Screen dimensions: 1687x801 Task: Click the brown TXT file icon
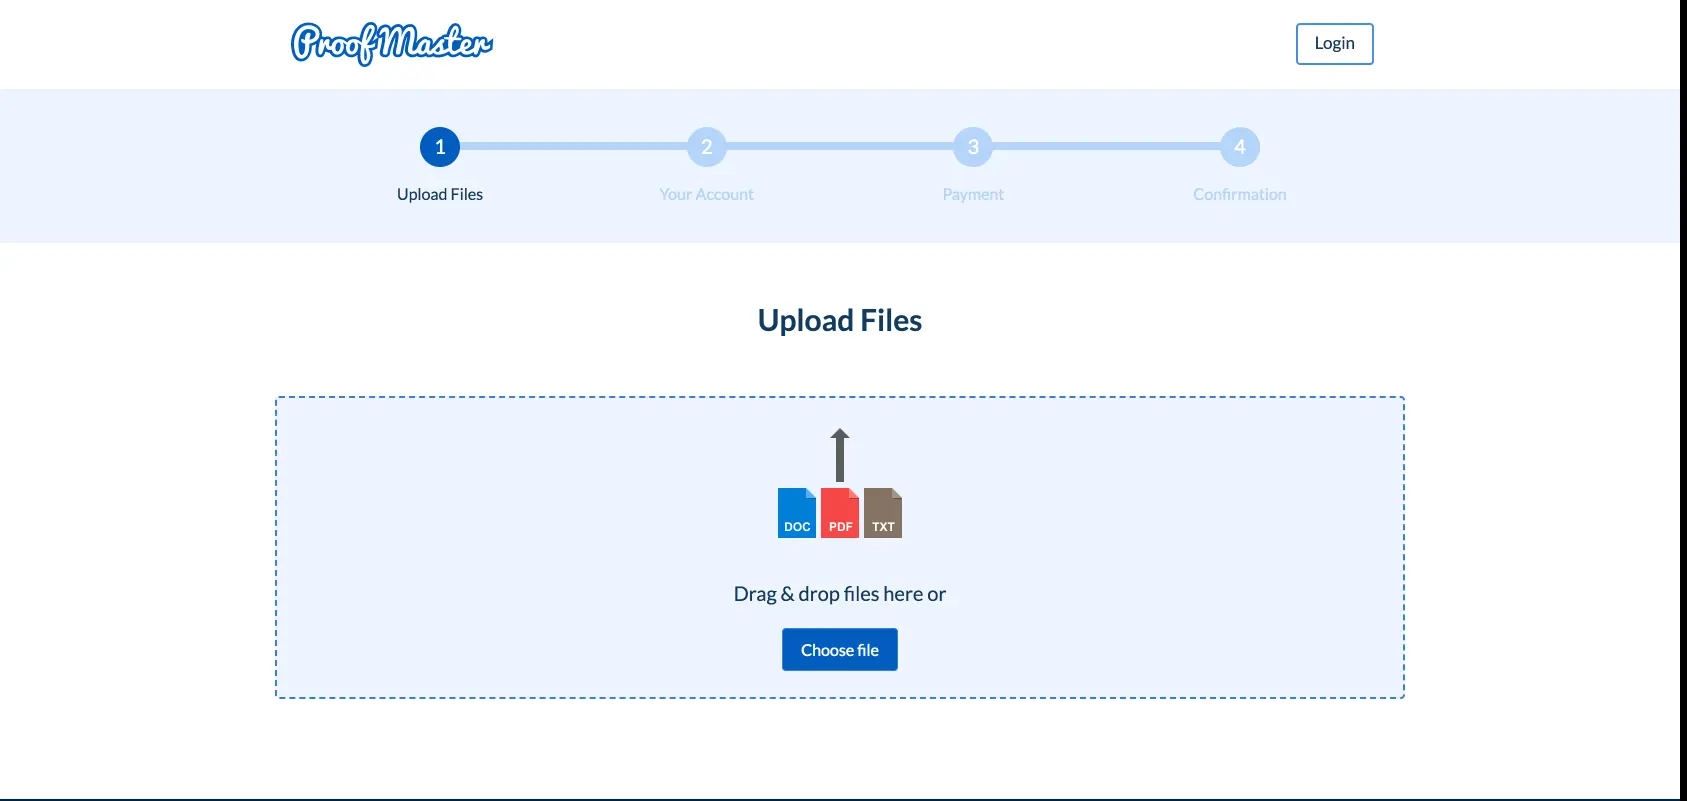[x=883, y=513]
